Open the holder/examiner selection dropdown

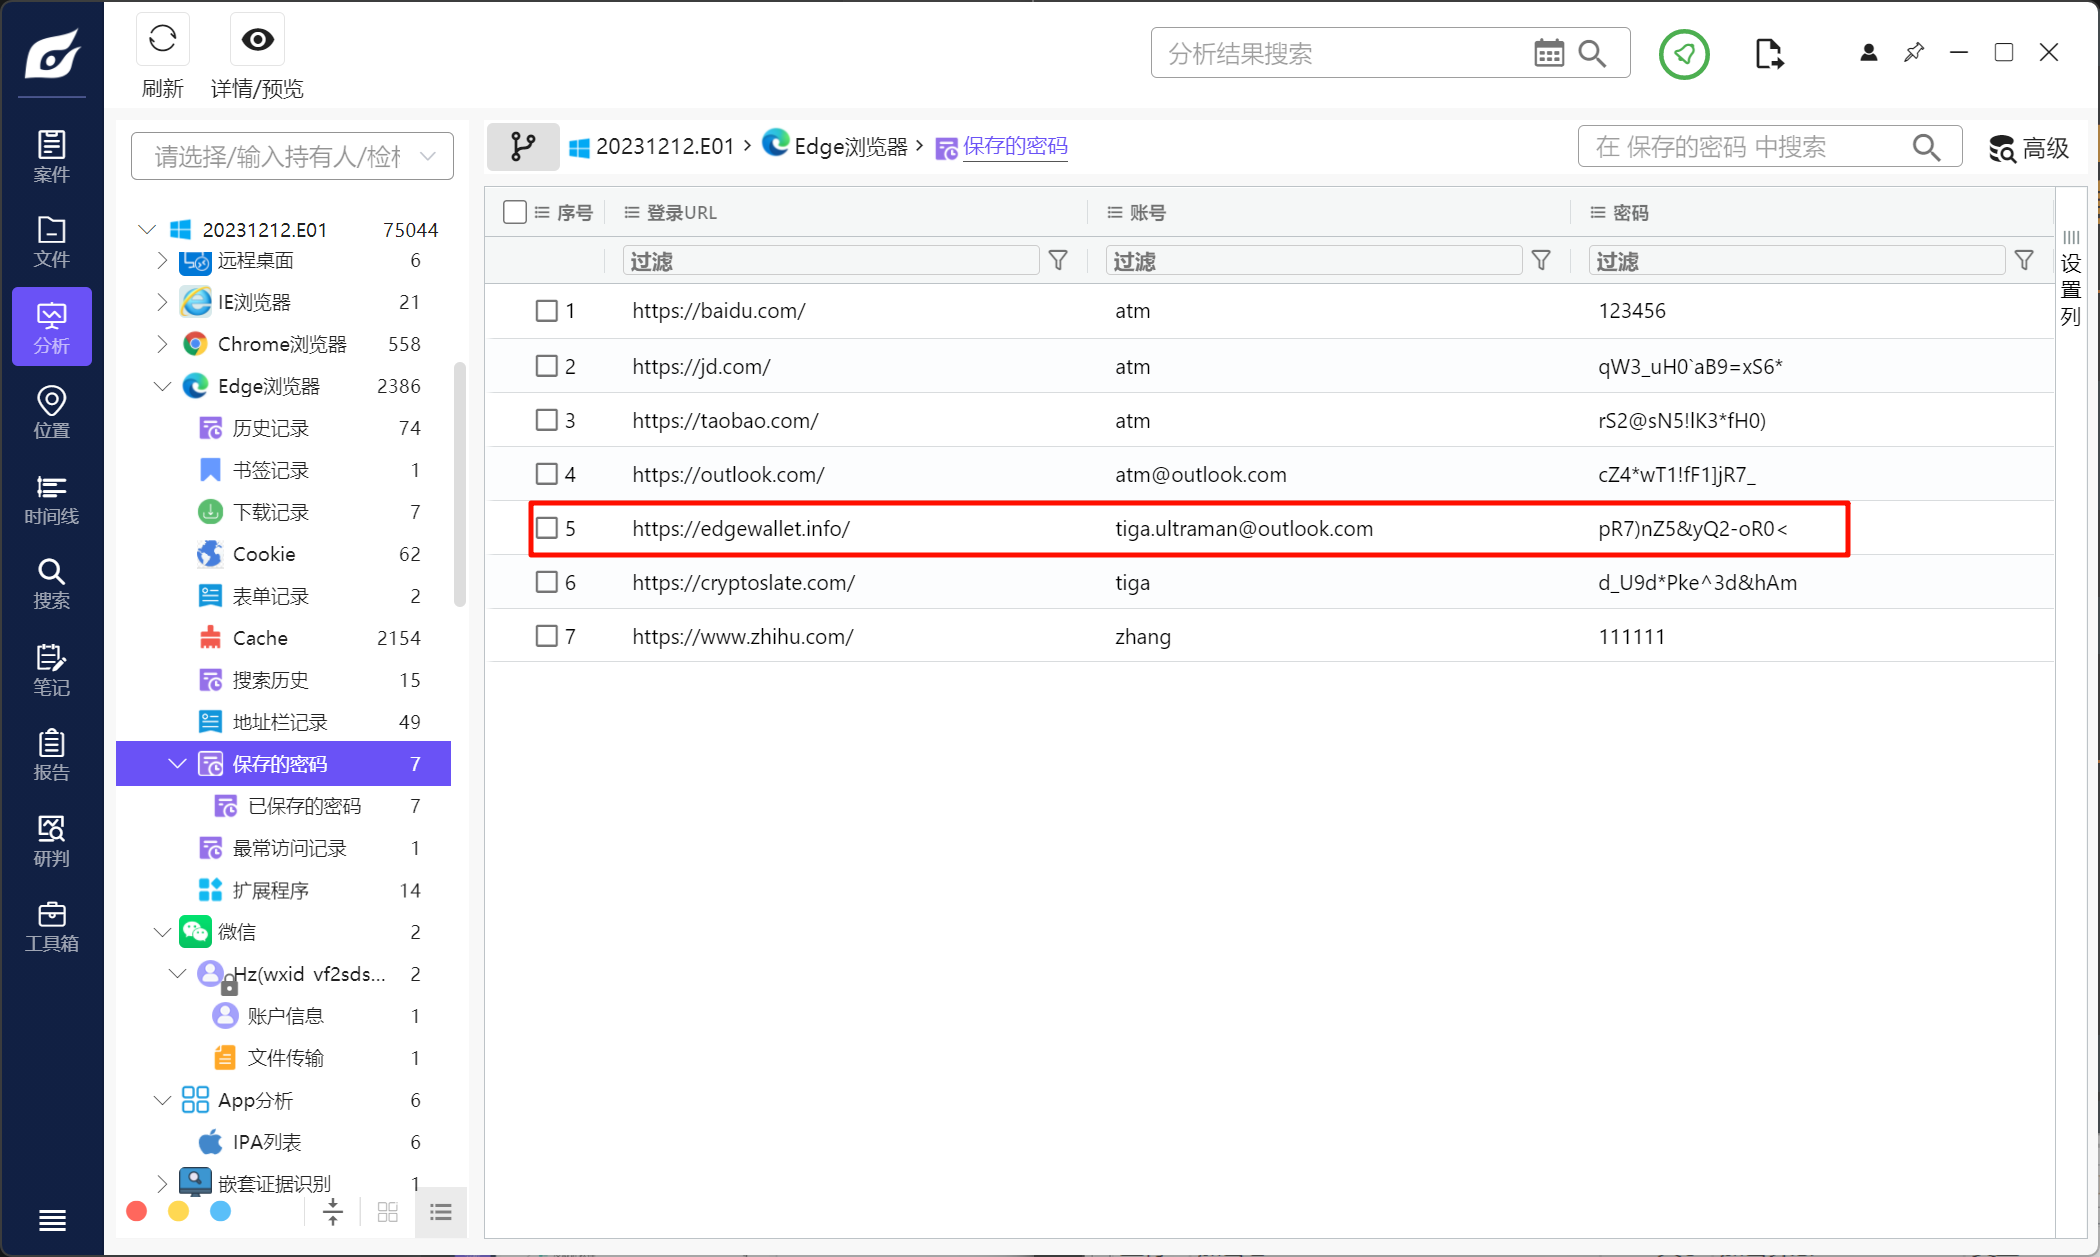292,156
